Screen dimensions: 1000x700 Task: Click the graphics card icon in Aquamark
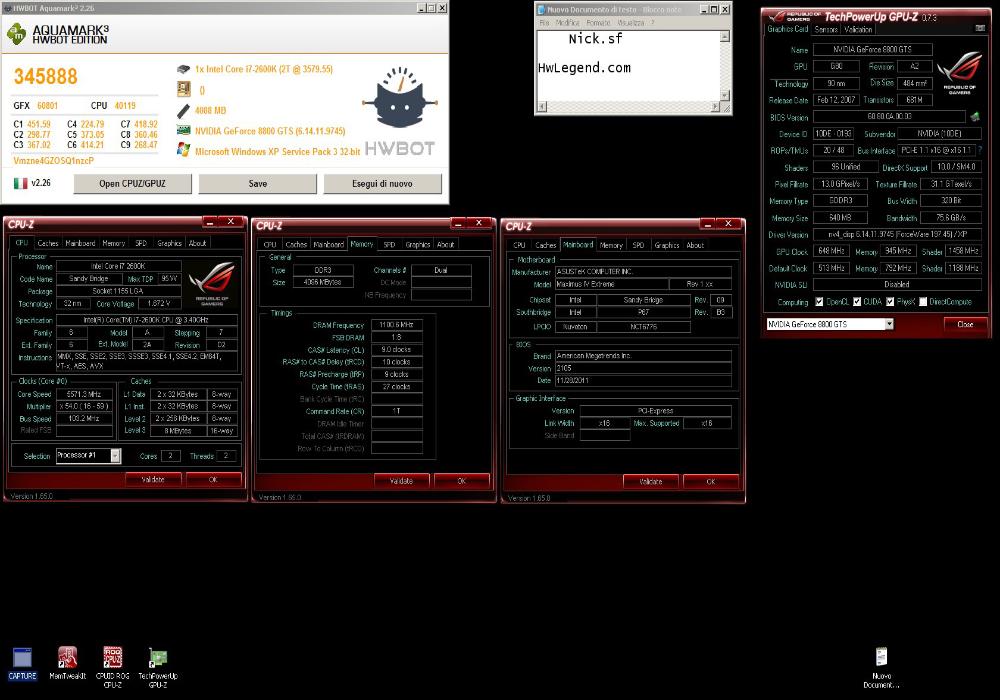coord(184,131)
